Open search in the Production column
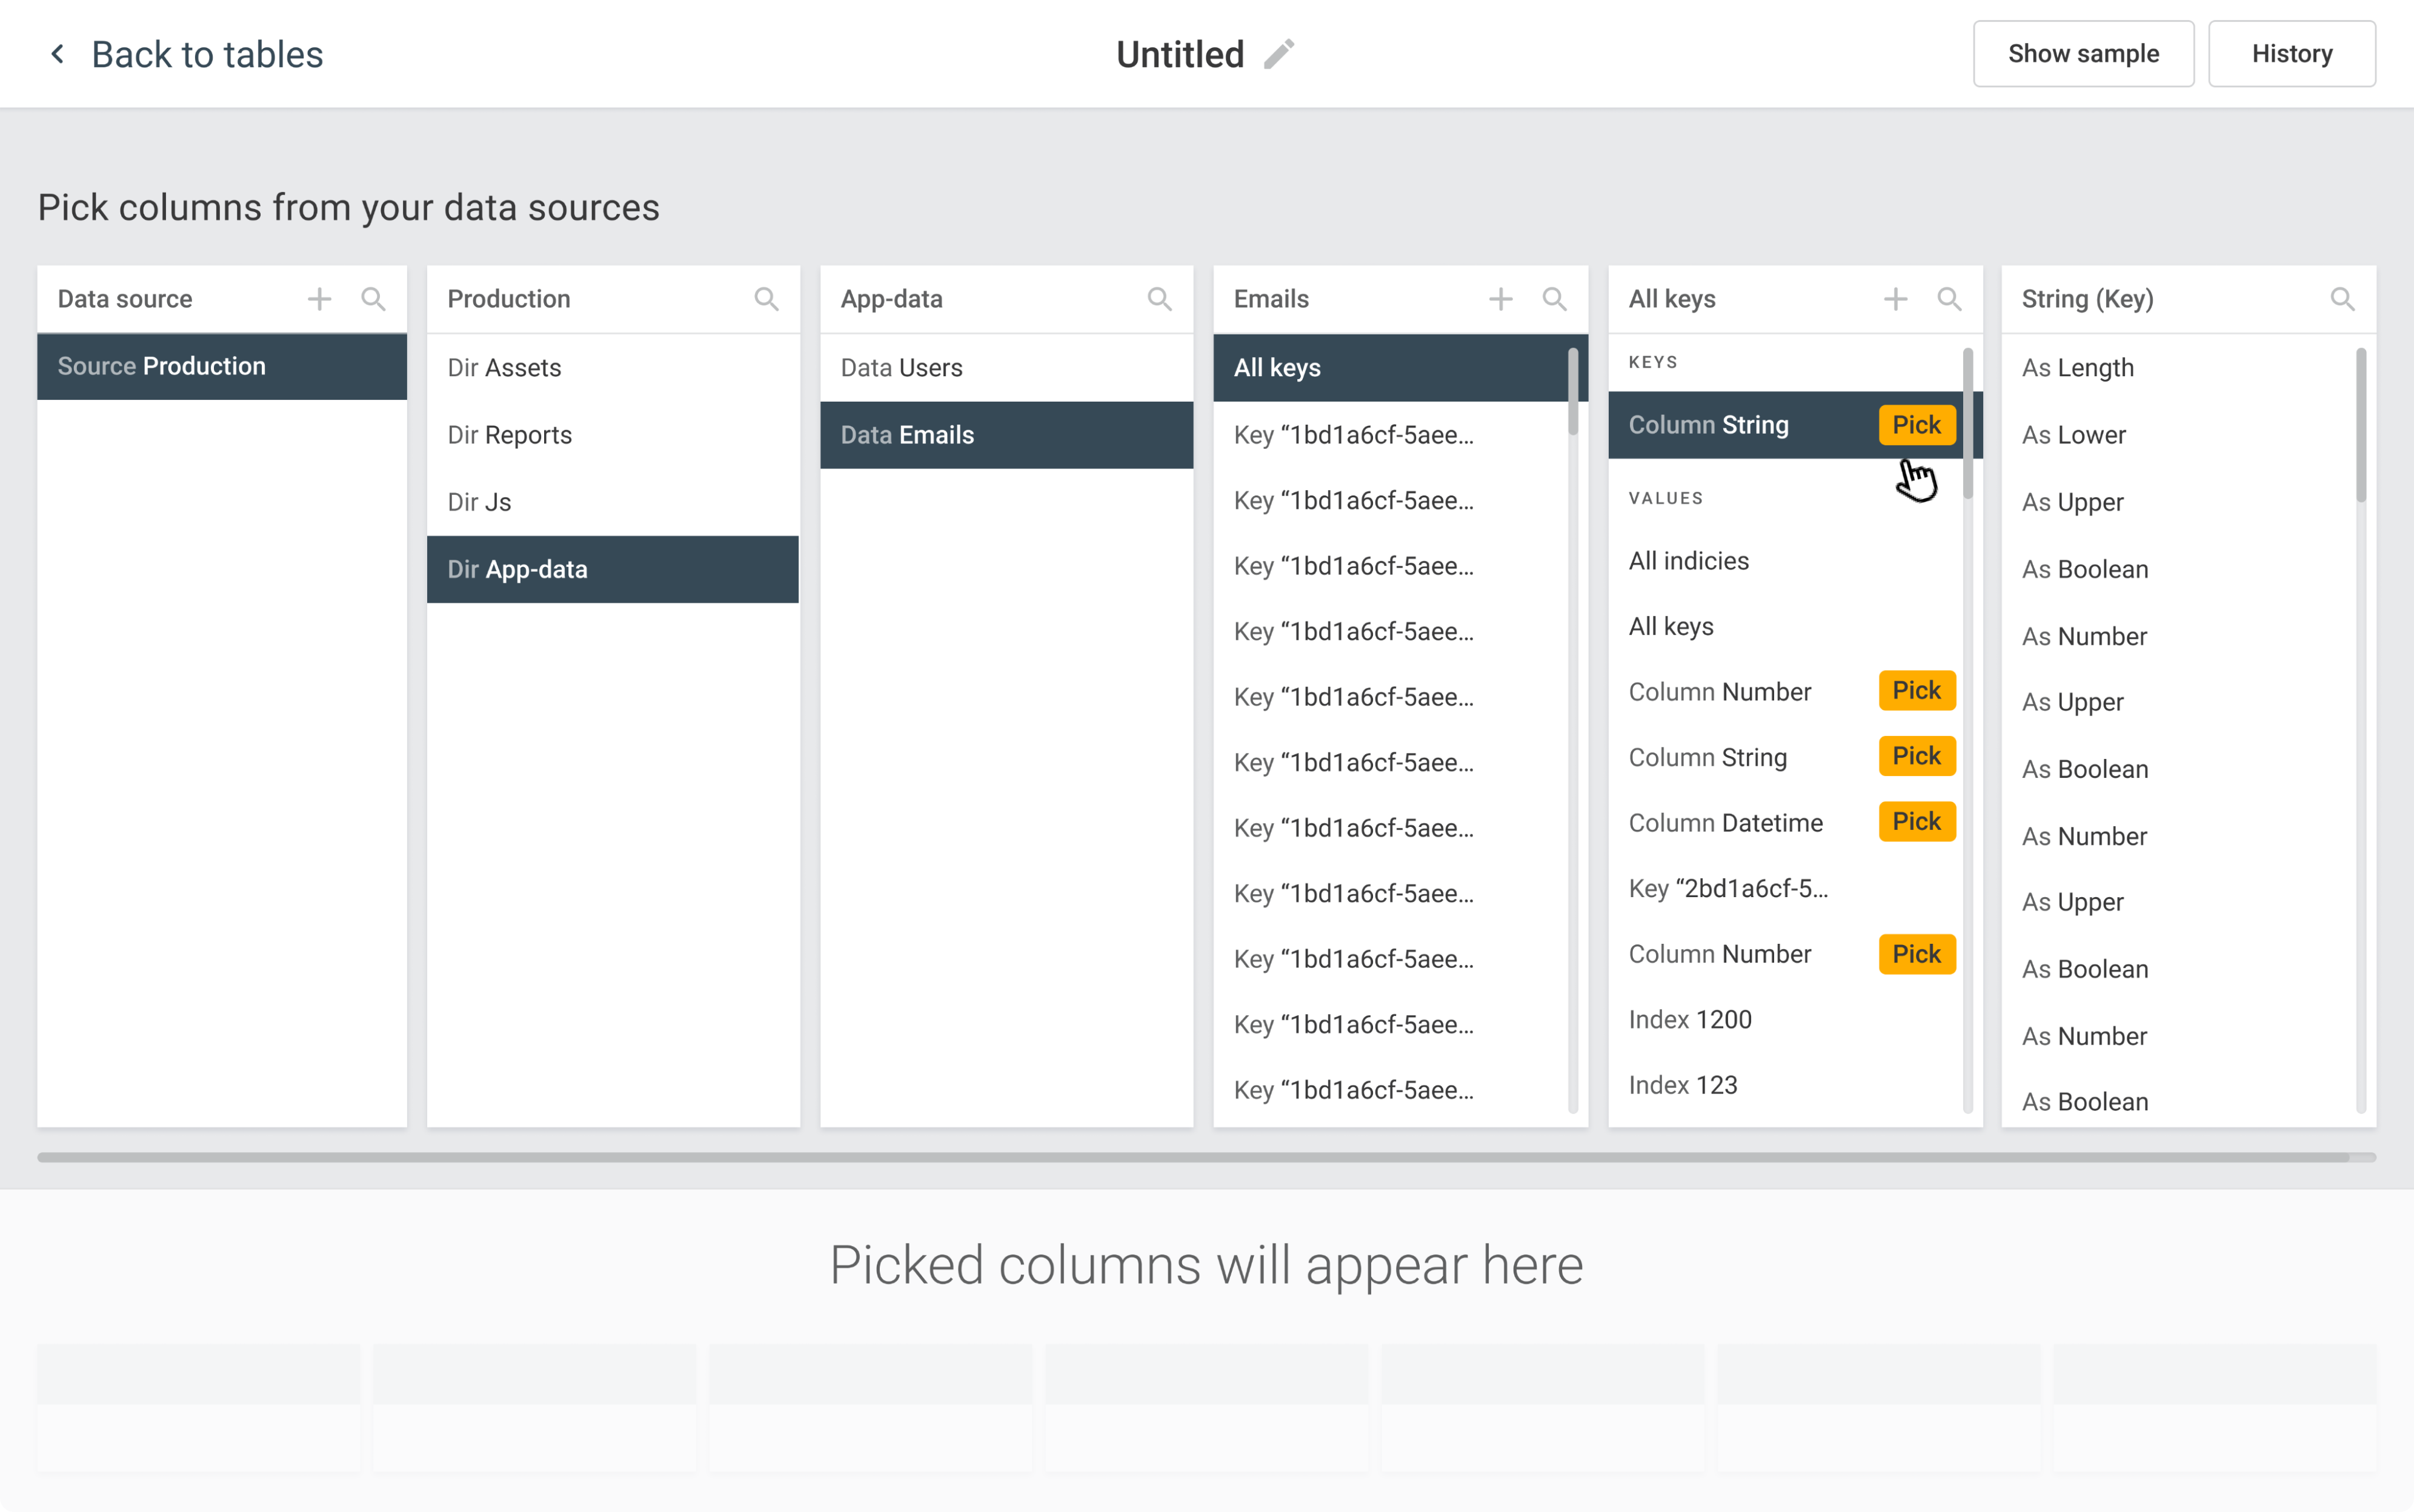This screenshot has width=2414, height=1512. [x=766, y=299]
